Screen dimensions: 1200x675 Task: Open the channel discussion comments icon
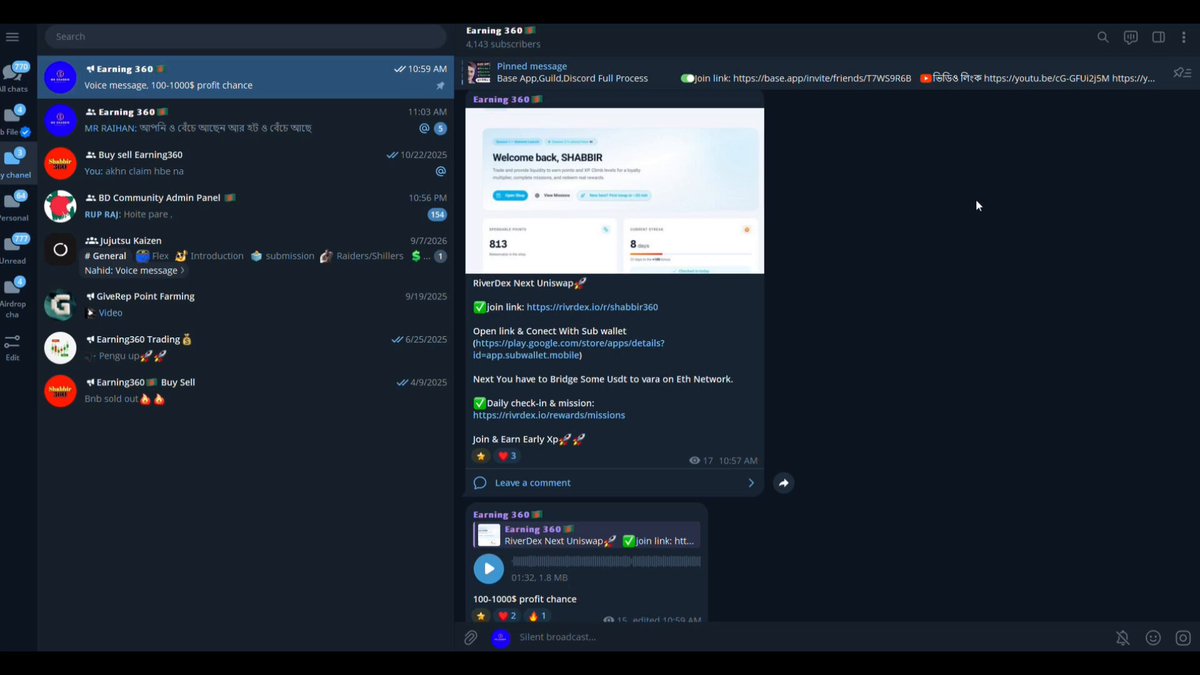click(1131, 37)
